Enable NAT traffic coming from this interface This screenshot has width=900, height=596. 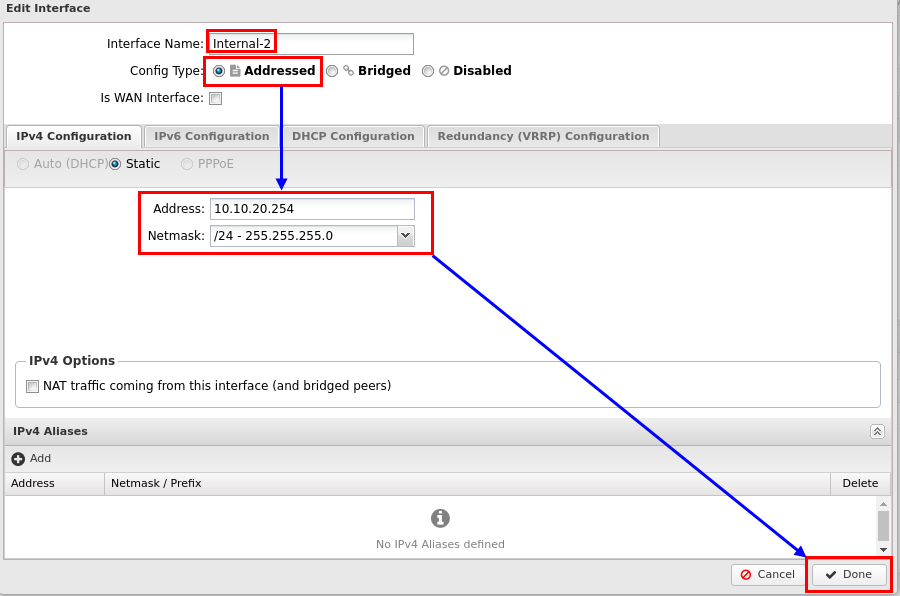pyautogui.click(x=33, y=386)
